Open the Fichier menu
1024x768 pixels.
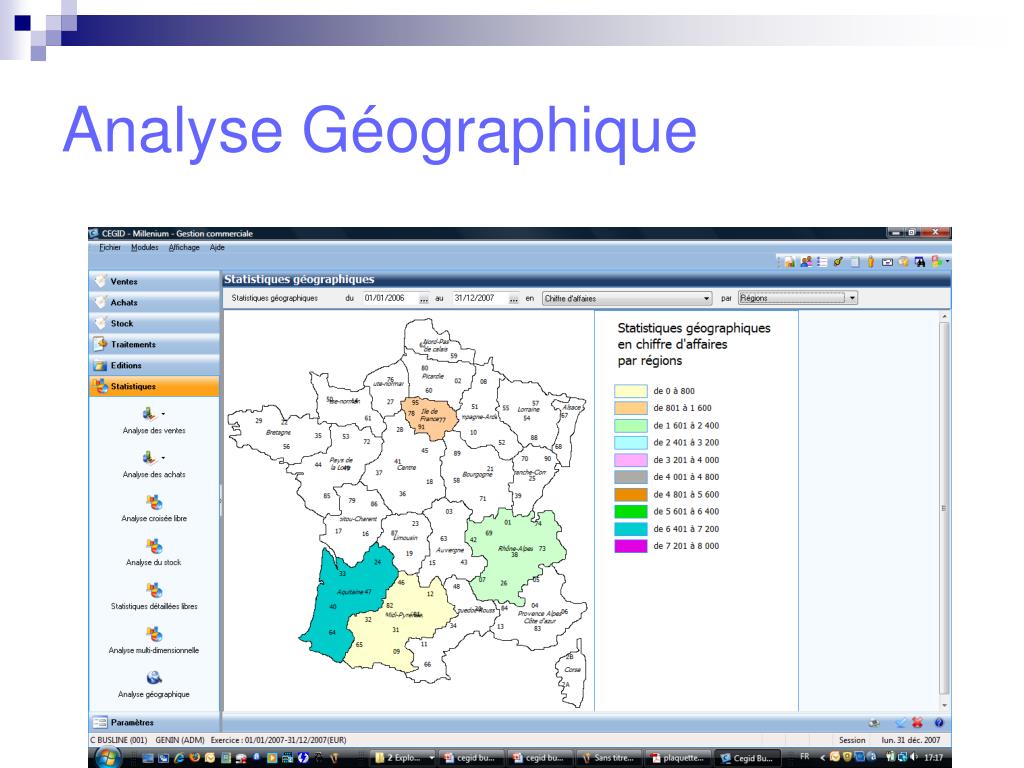tap(110, 248)
